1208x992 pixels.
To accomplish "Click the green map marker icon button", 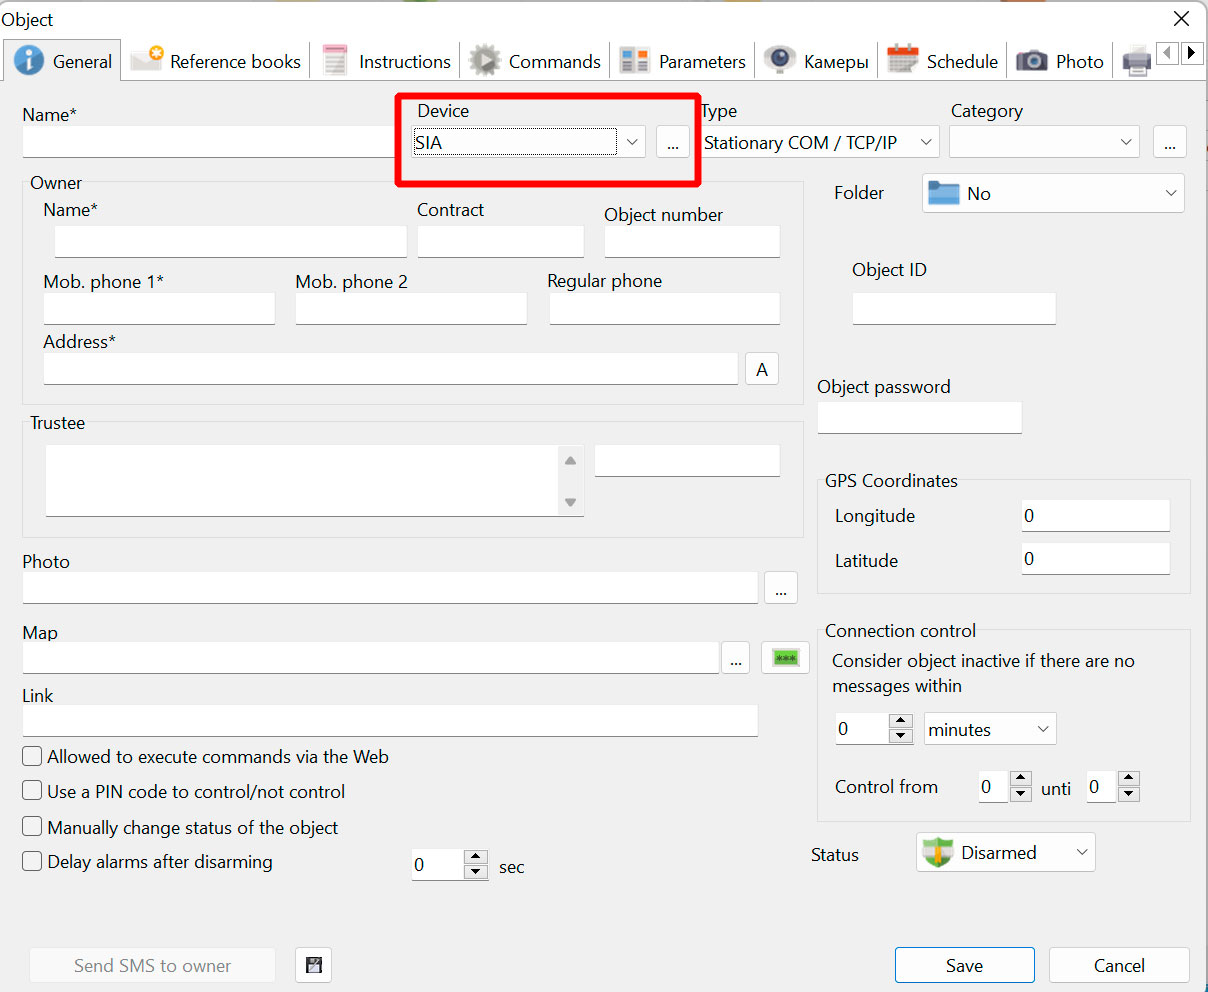I will (785, 658).
